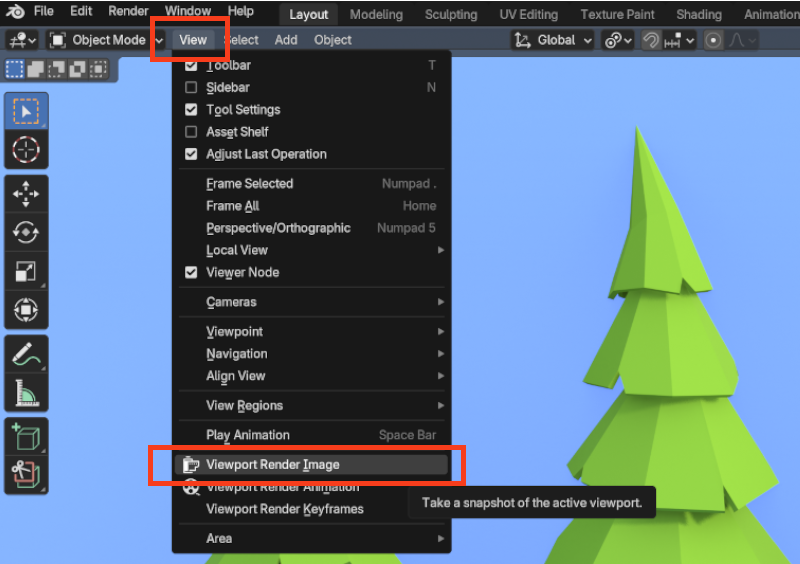Click Frame Selected in the View menu

tap(249, 184)
